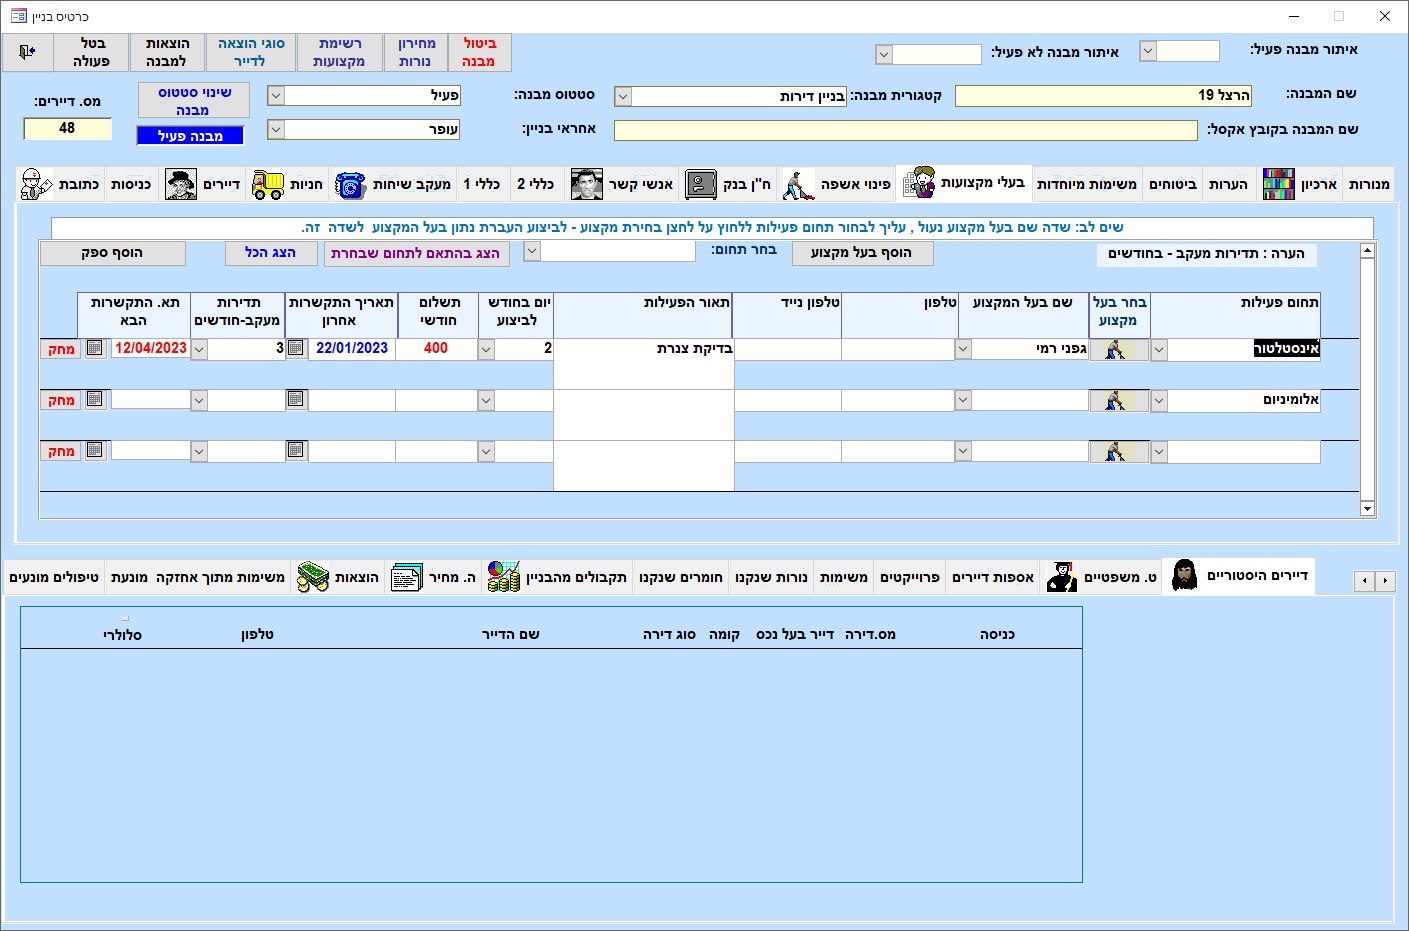
Task: Open last-contact calendar icon in אלומיניום row
Action: click(x=296, y=399)
